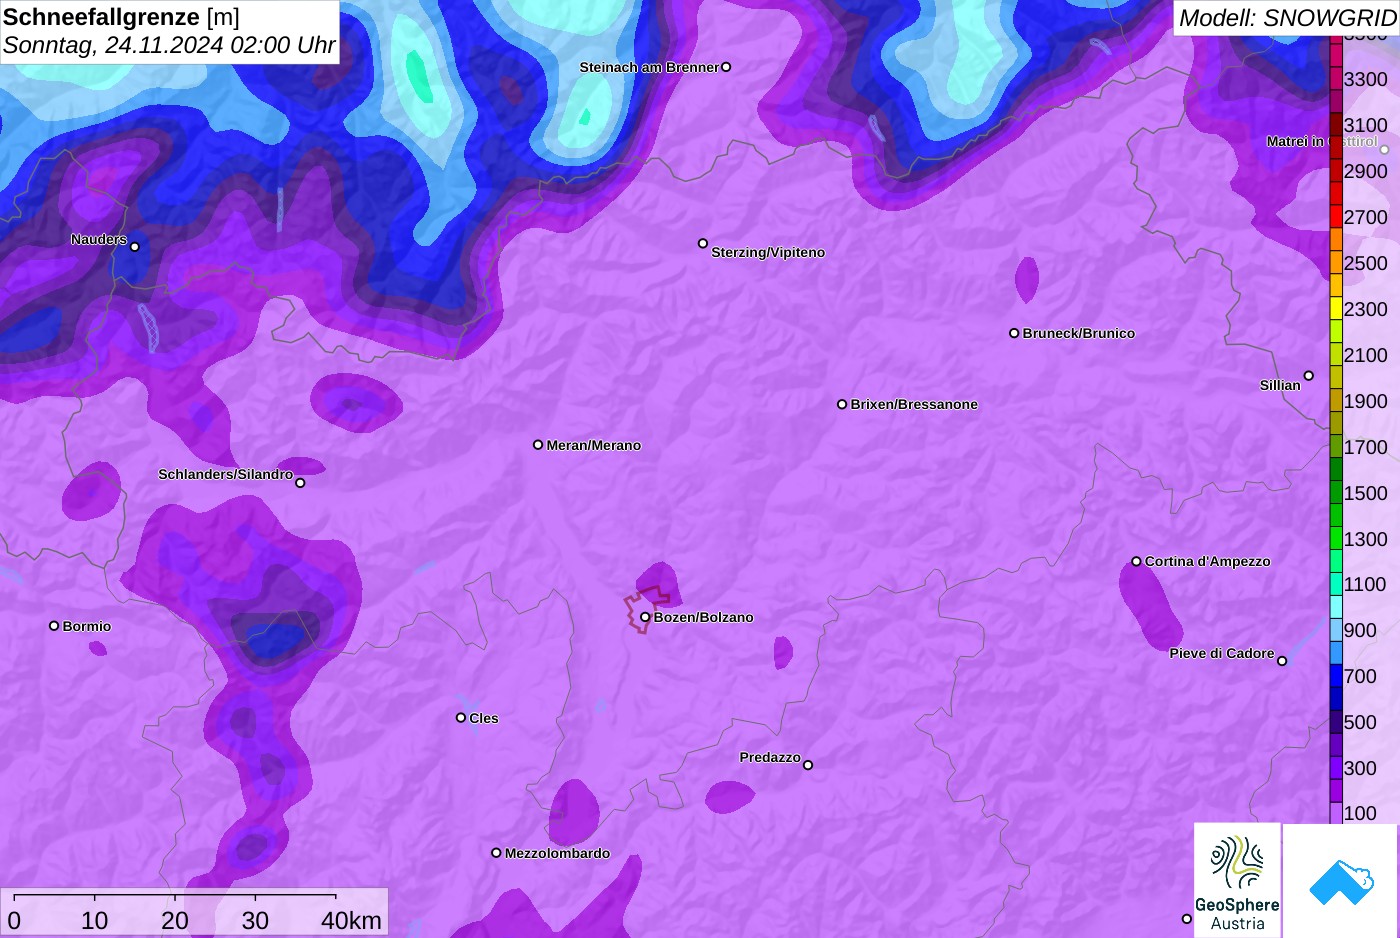
Task: Click the Mezzolombardo label text
Action: point(557,853)
